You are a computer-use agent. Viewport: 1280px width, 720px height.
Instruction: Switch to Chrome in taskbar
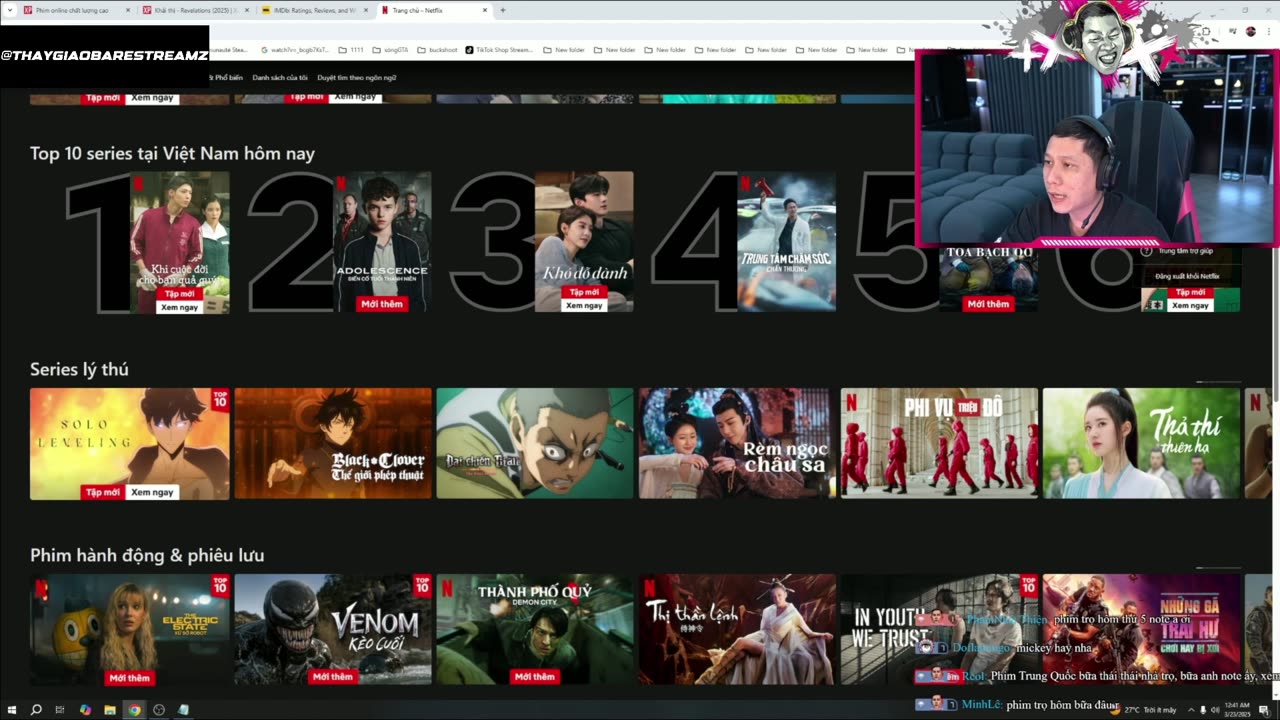(x=134, y=710)
